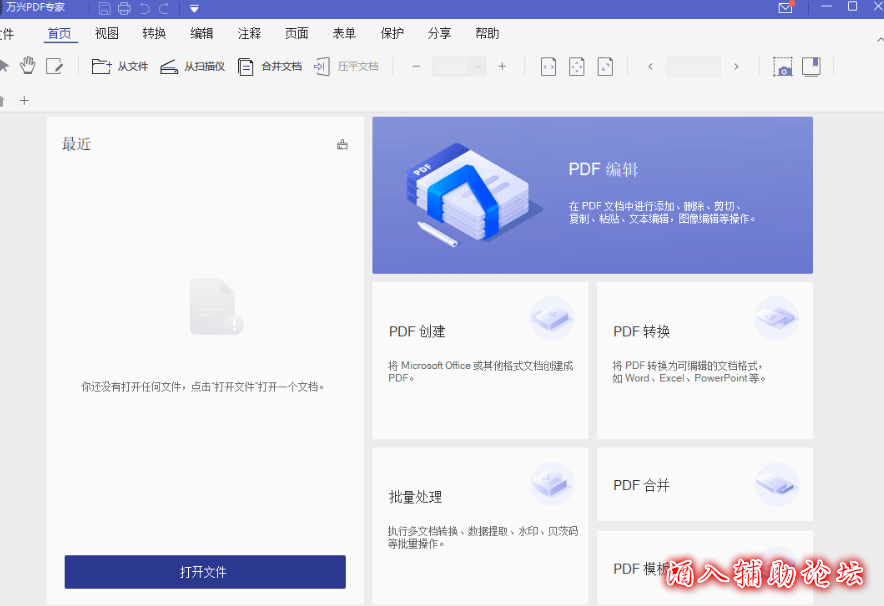
Task: Click the fit width page icon
Action: 548,67
